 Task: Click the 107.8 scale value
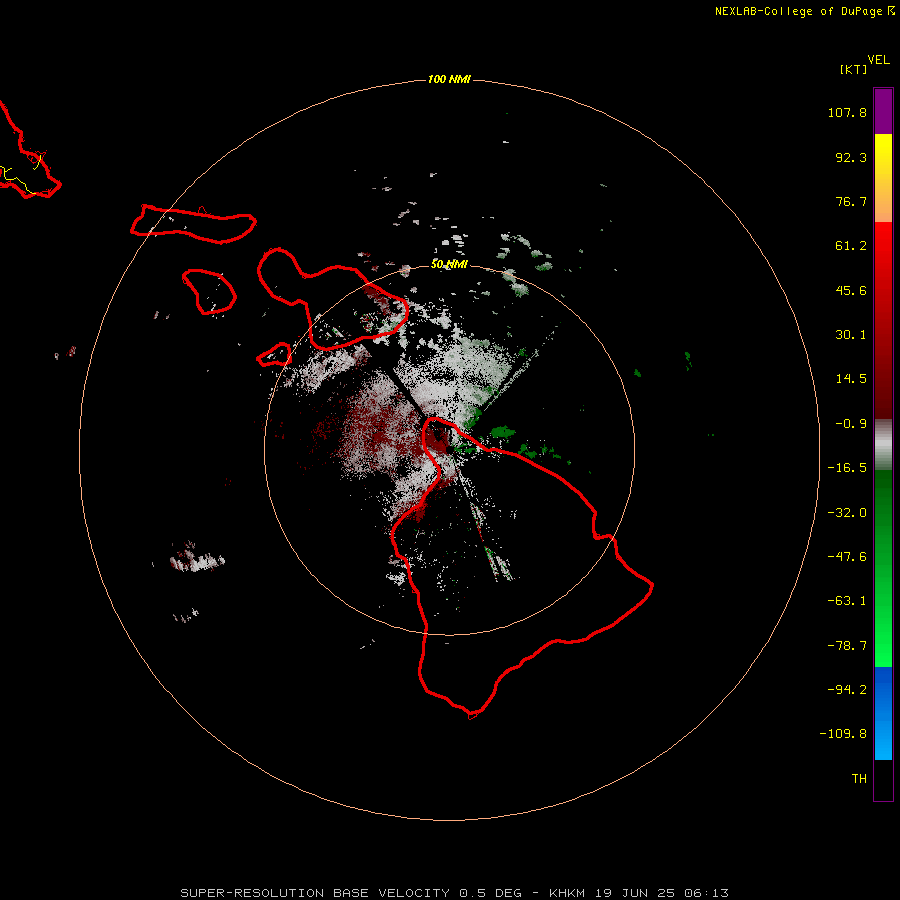[x=847, y=112]
